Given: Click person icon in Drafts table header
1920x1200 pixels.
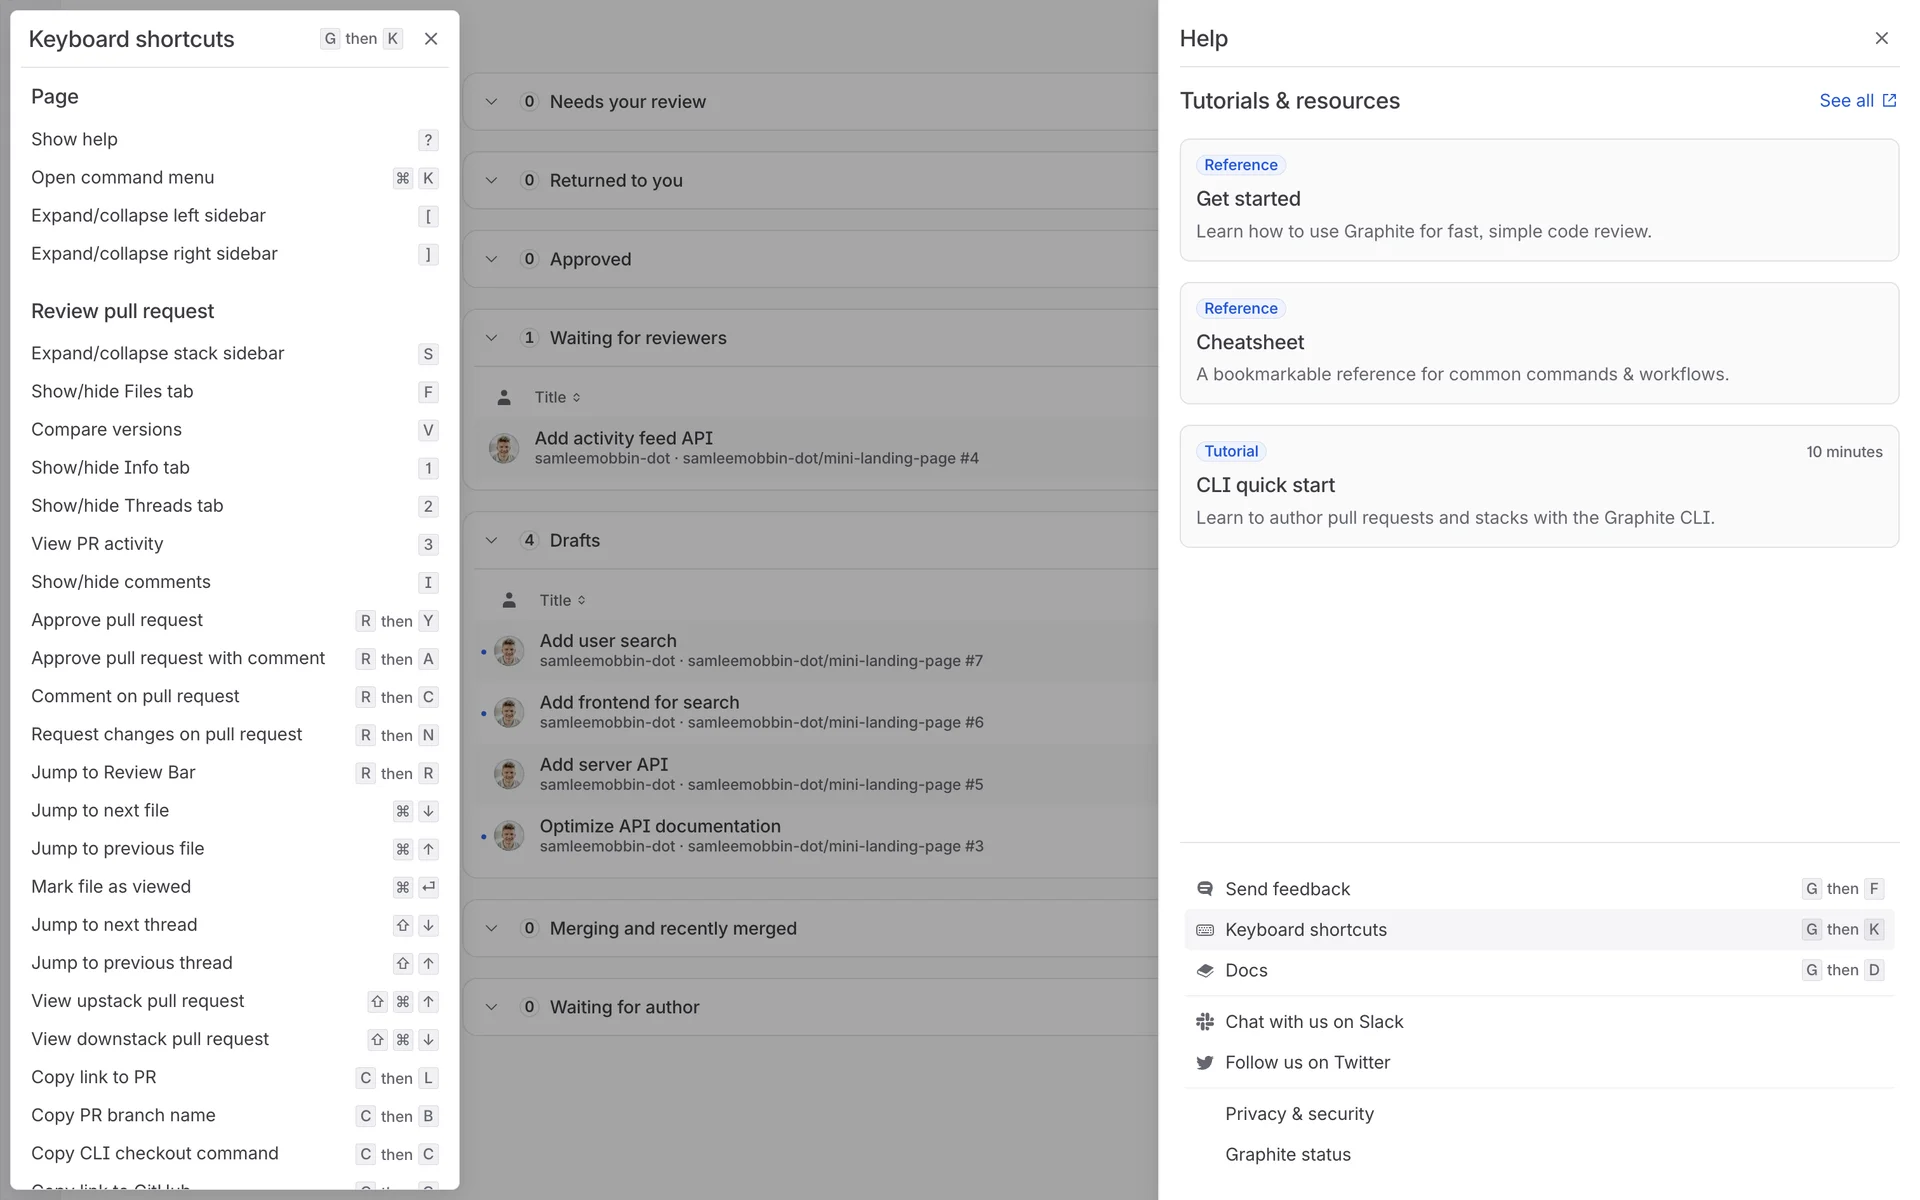Looking at the screenshot, I should [x=509, y=600].
